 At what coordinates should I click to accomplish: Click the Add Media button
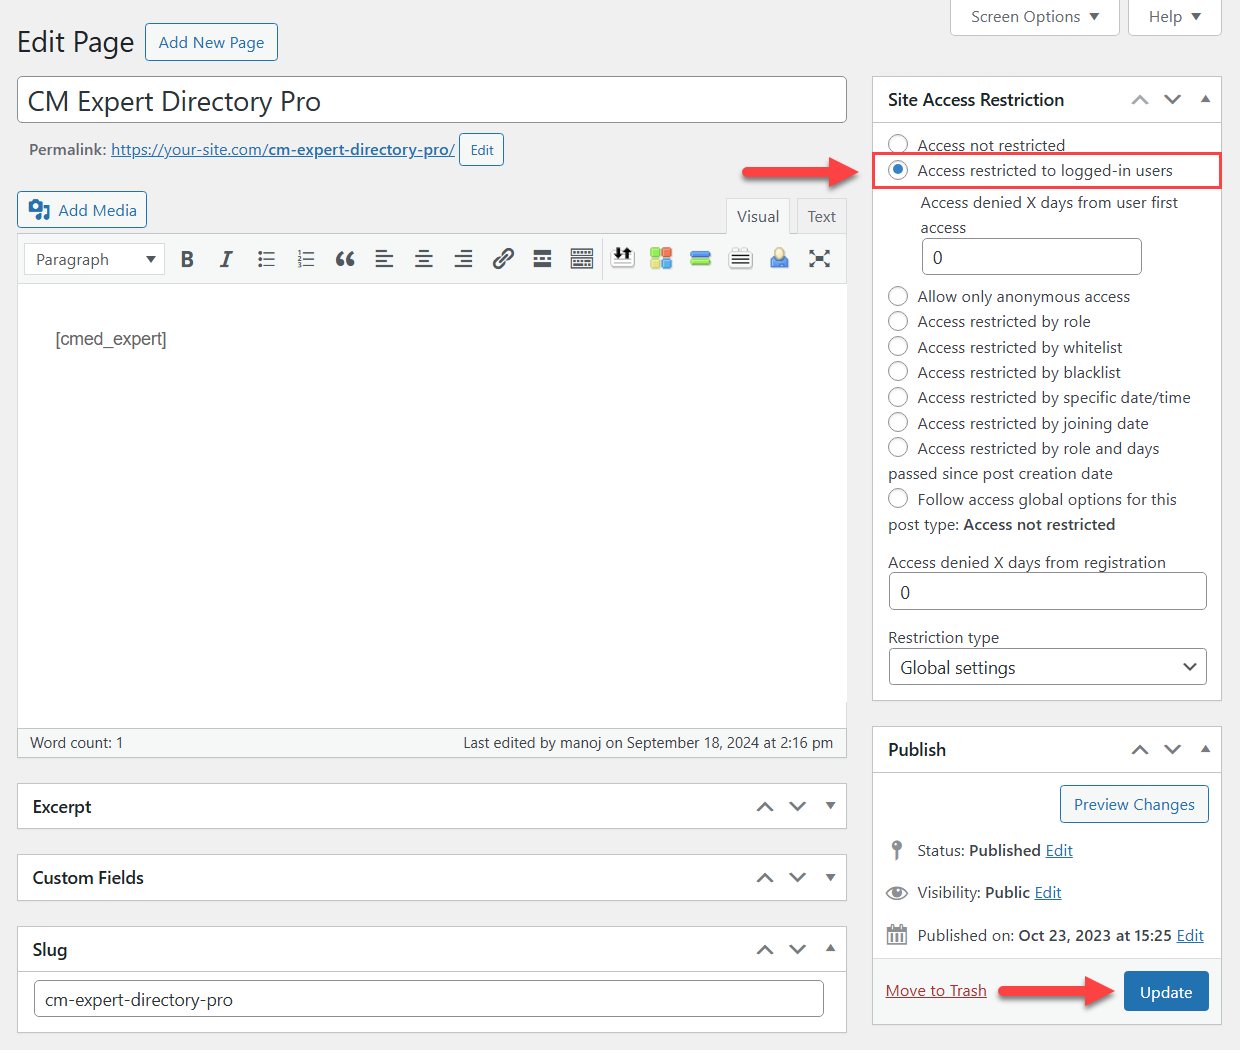coord(82,210)
